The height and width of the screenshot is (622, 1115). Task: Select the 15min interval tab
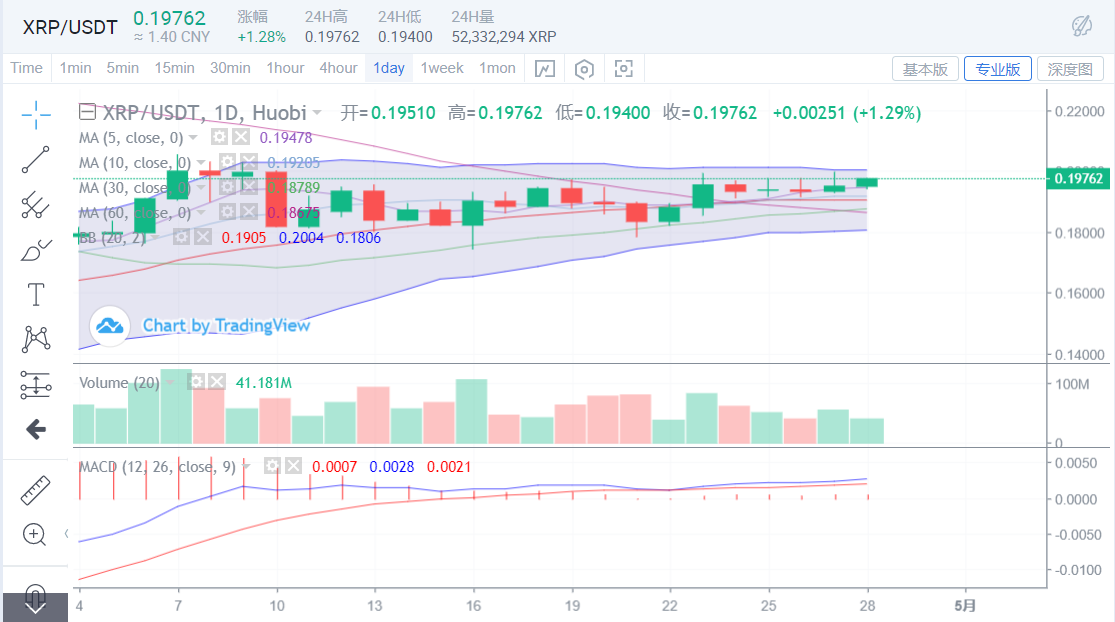174,68
